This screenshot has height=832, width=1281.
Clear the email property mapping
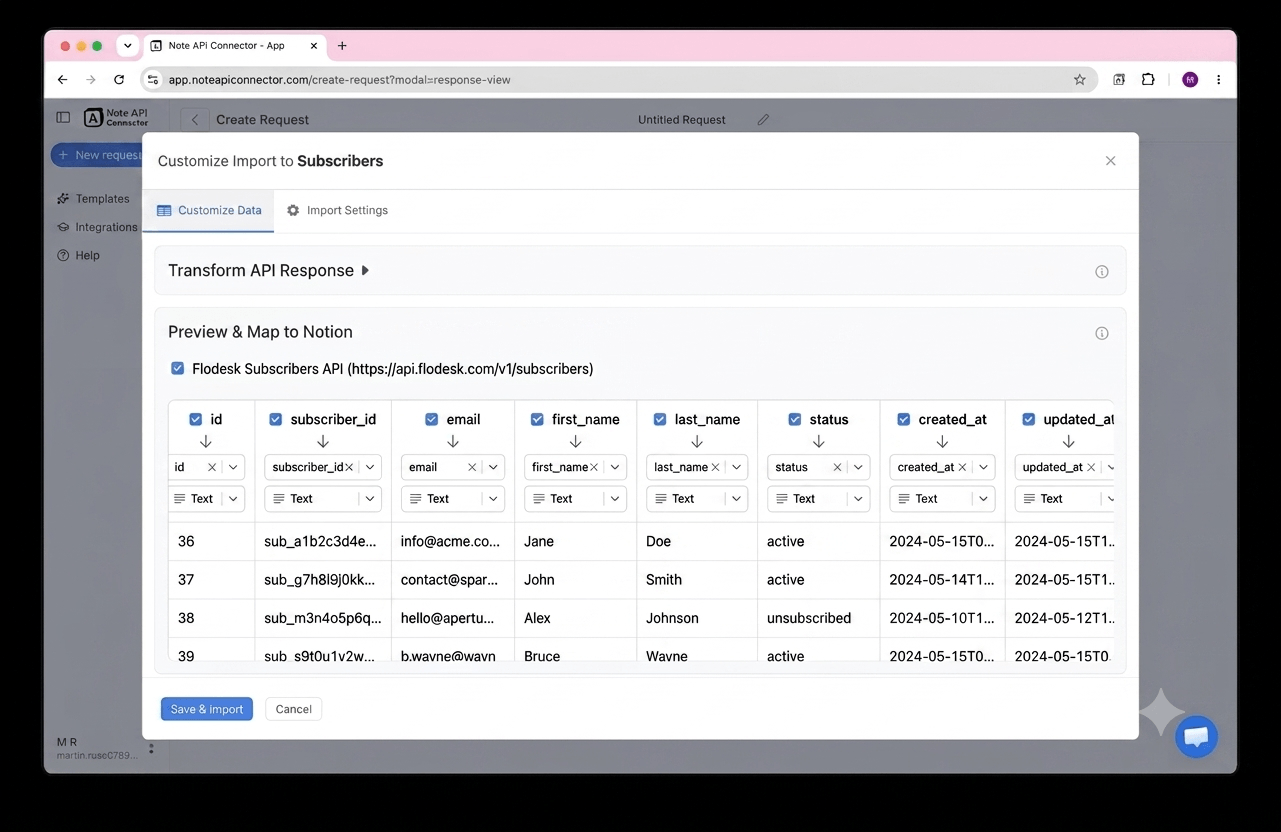(x=472, y=467)
